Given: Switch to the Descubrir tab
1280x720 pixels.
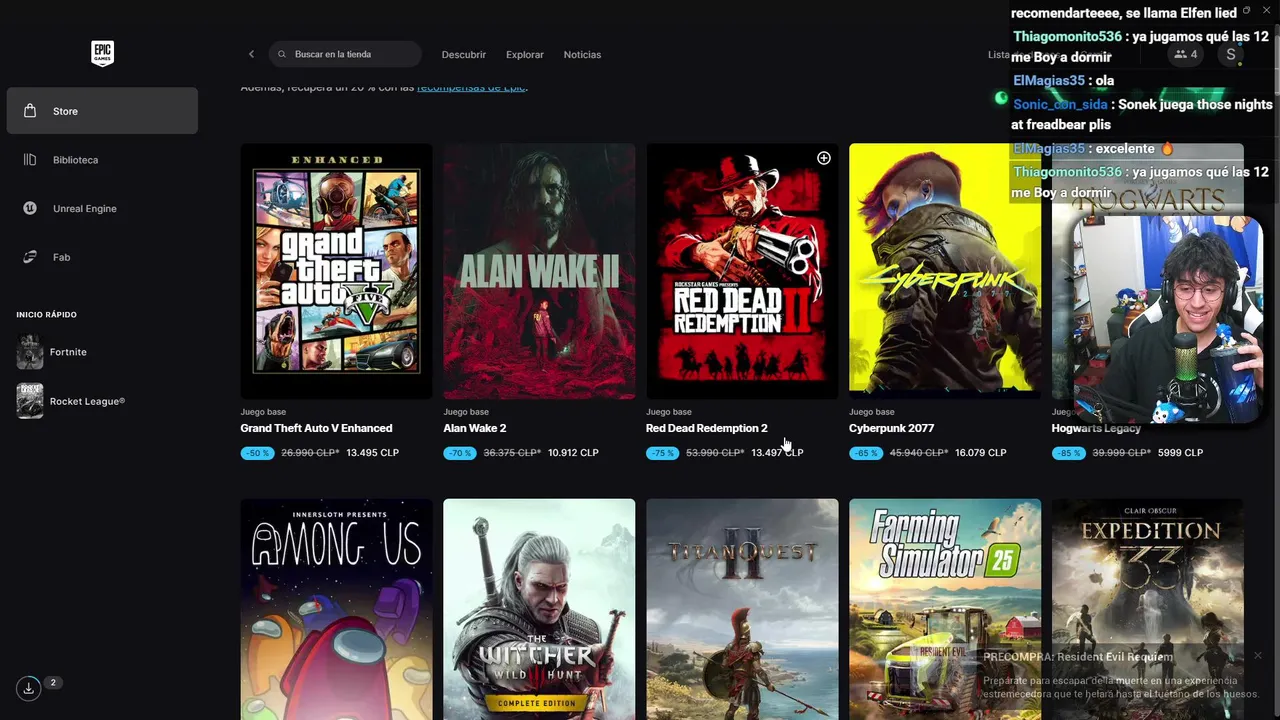Looking at the screenshot, I should pos(464,55).
